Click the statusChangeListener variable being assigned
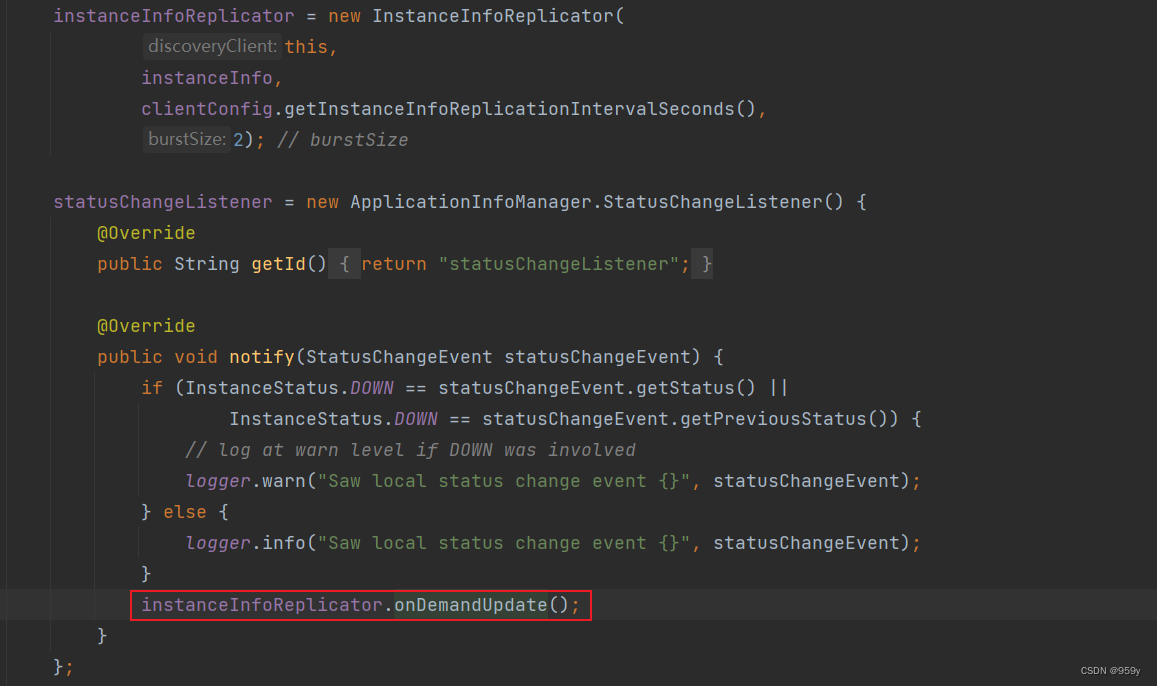 pyautogui.click(x=162, y=201)
